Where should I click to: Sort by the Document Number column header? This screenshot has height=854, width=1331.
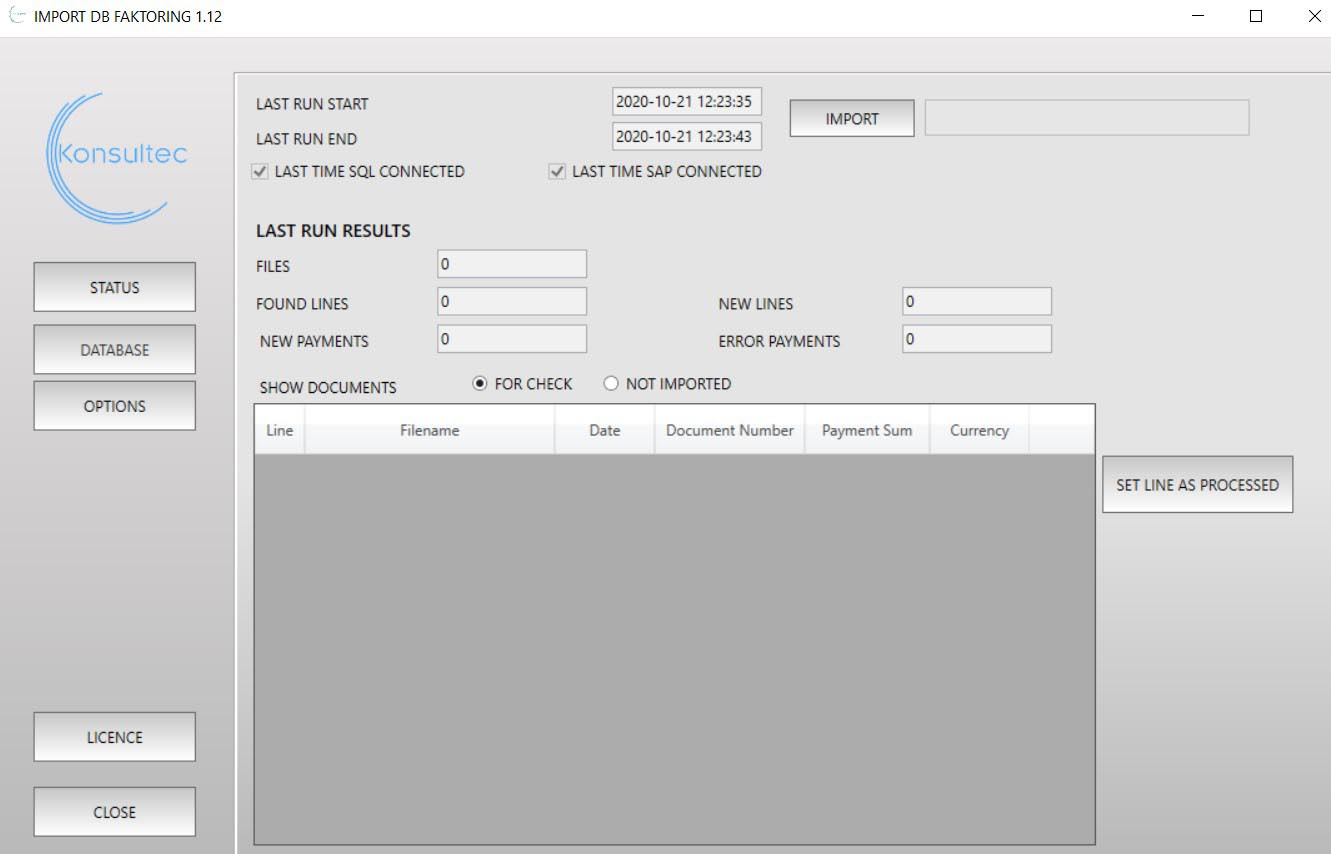point(730,430)
